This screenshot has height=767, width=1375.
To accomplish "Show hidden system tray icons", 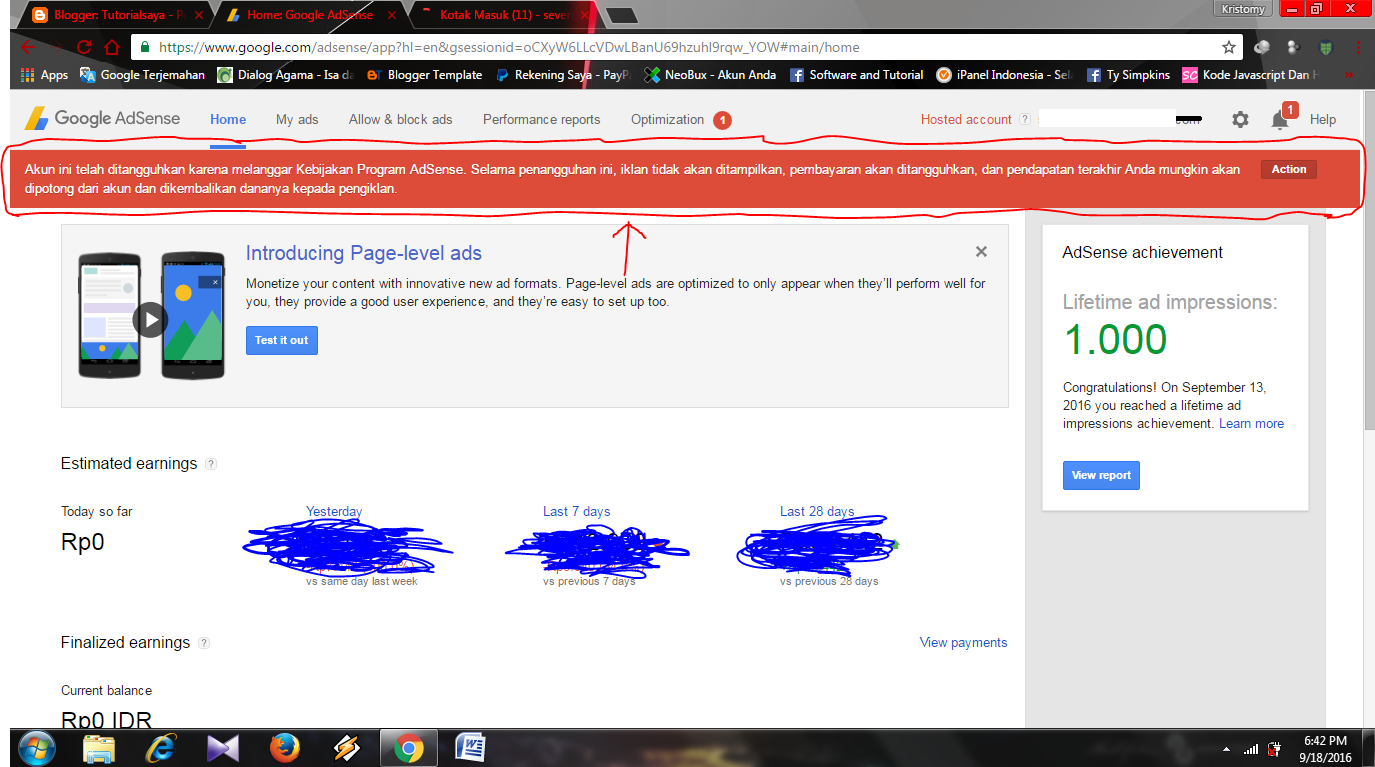I will click(x=1227, y=749).
